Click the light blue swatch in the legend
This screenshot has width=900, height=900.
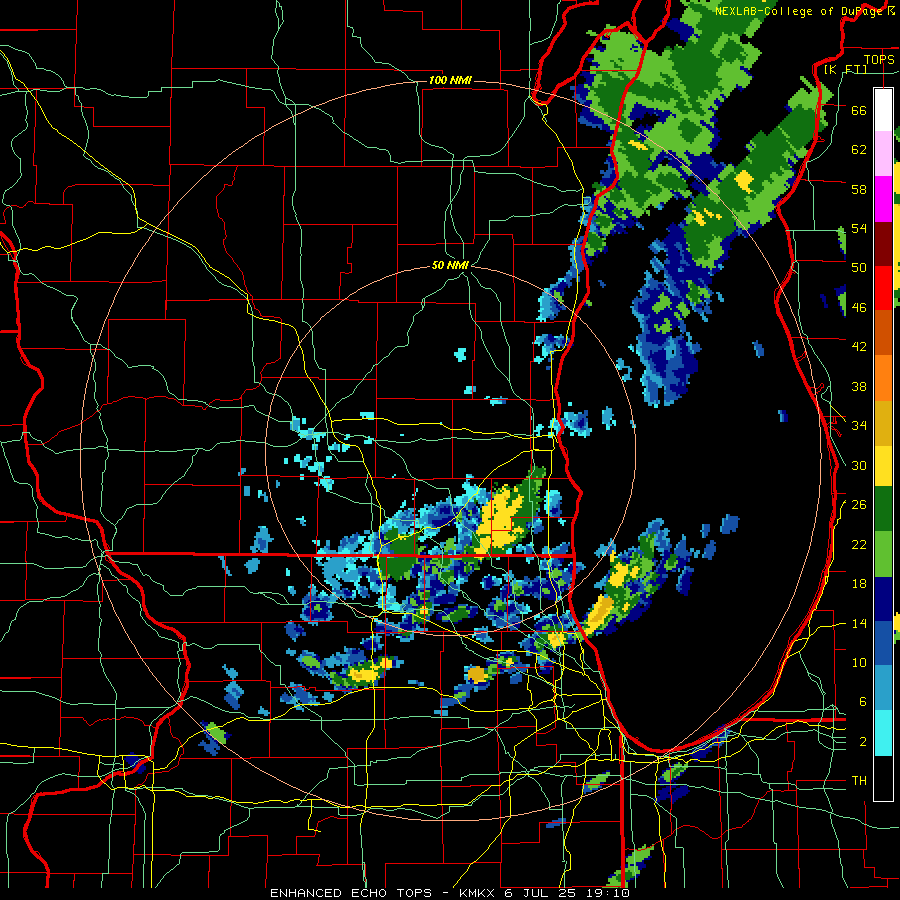click(x=883, y=688)
